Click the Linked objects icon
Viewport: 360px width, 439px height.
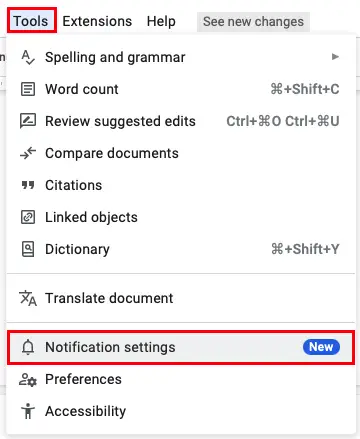tap(28, 217)
